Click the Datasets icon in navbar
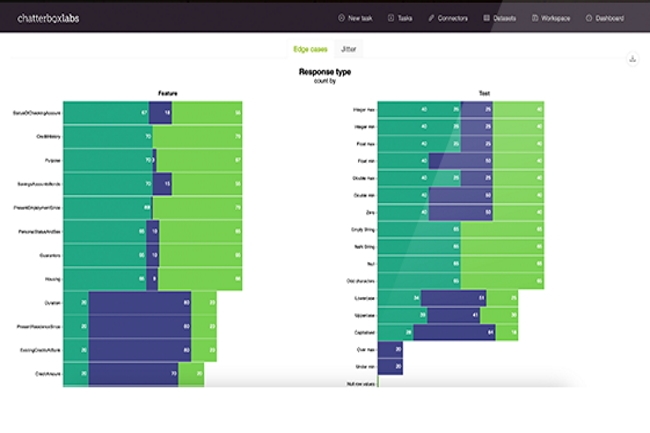 pyautogui.click(x=487, y=17)
